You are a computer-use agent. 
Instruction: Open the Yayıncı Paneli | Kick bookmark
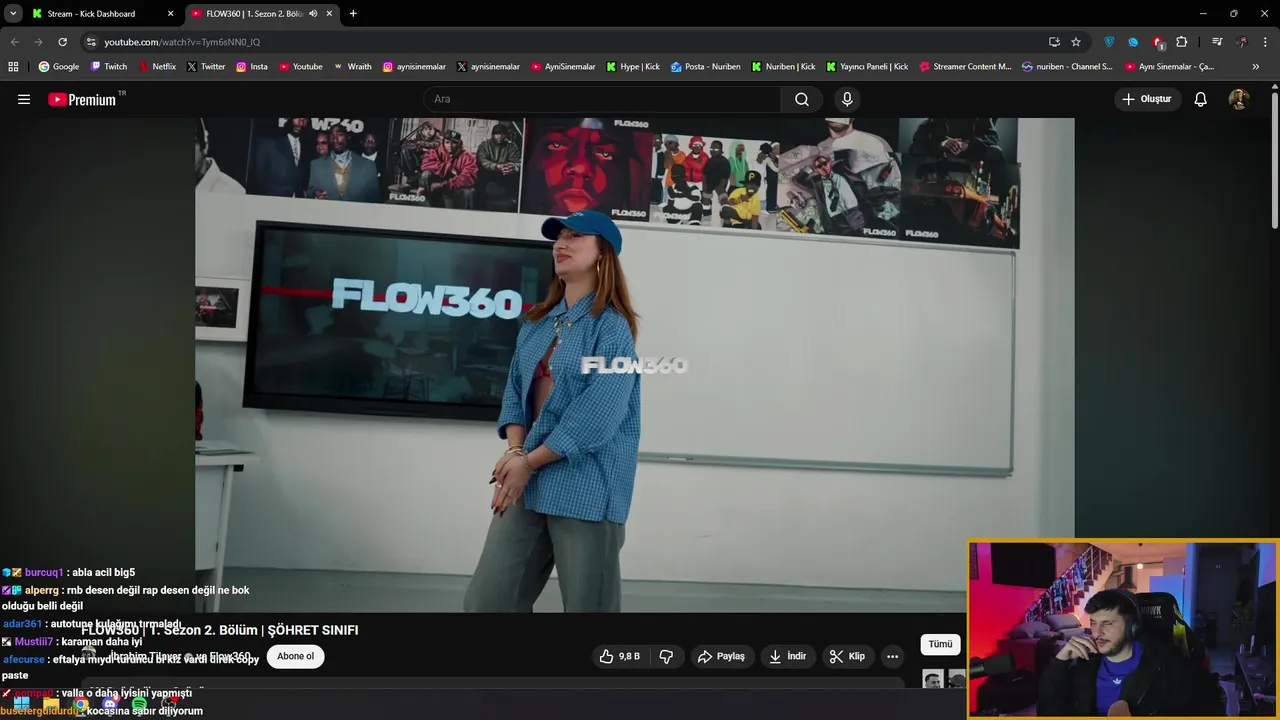point(867,67)
